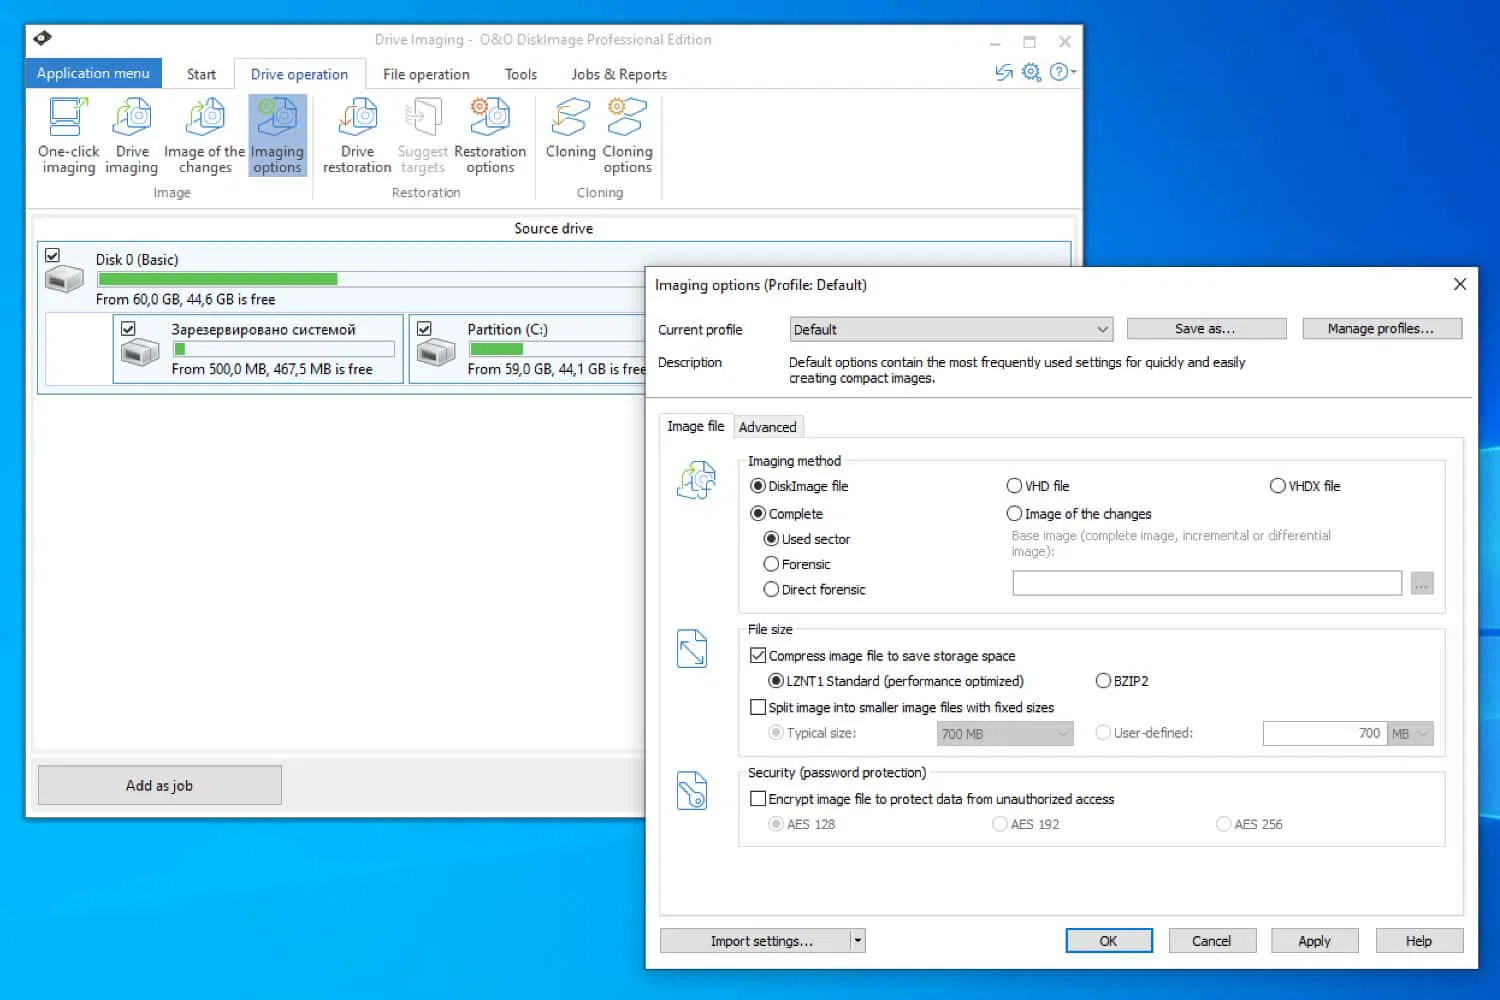Start a Drive restoration
This screenshot has width=1500, height=1000.
pos(356,135)
